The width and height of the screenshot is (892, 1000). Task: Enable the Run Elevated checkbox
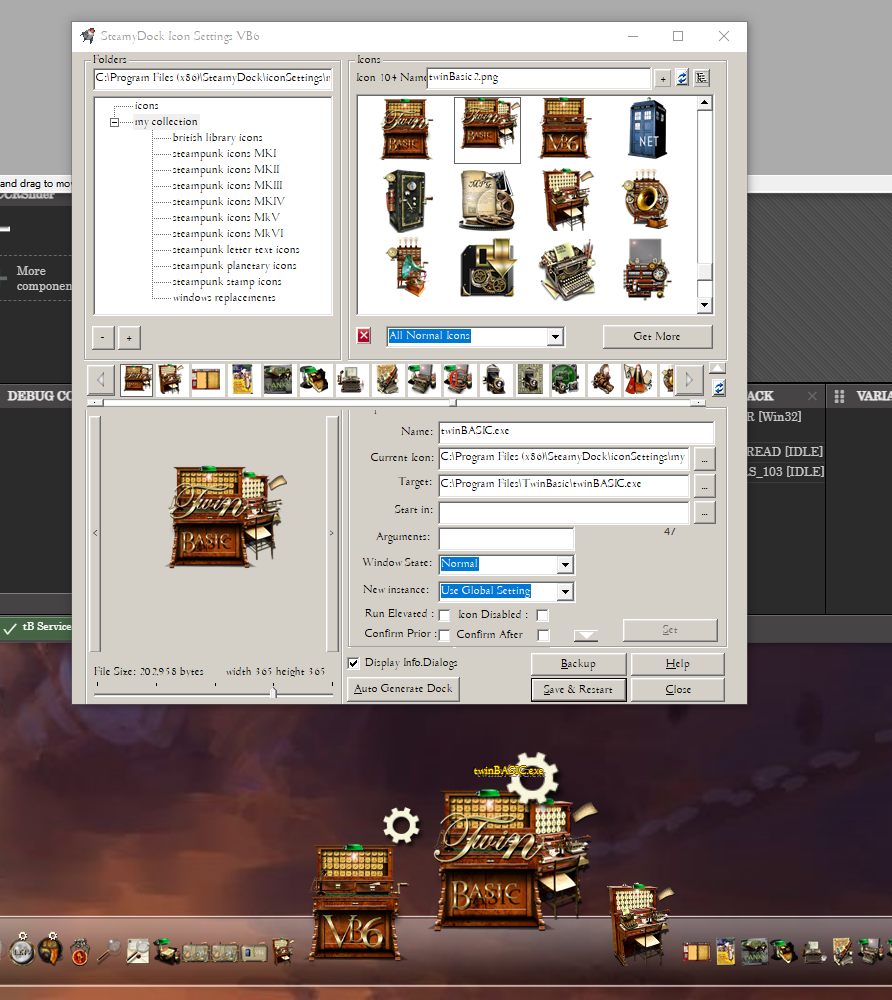444,615
